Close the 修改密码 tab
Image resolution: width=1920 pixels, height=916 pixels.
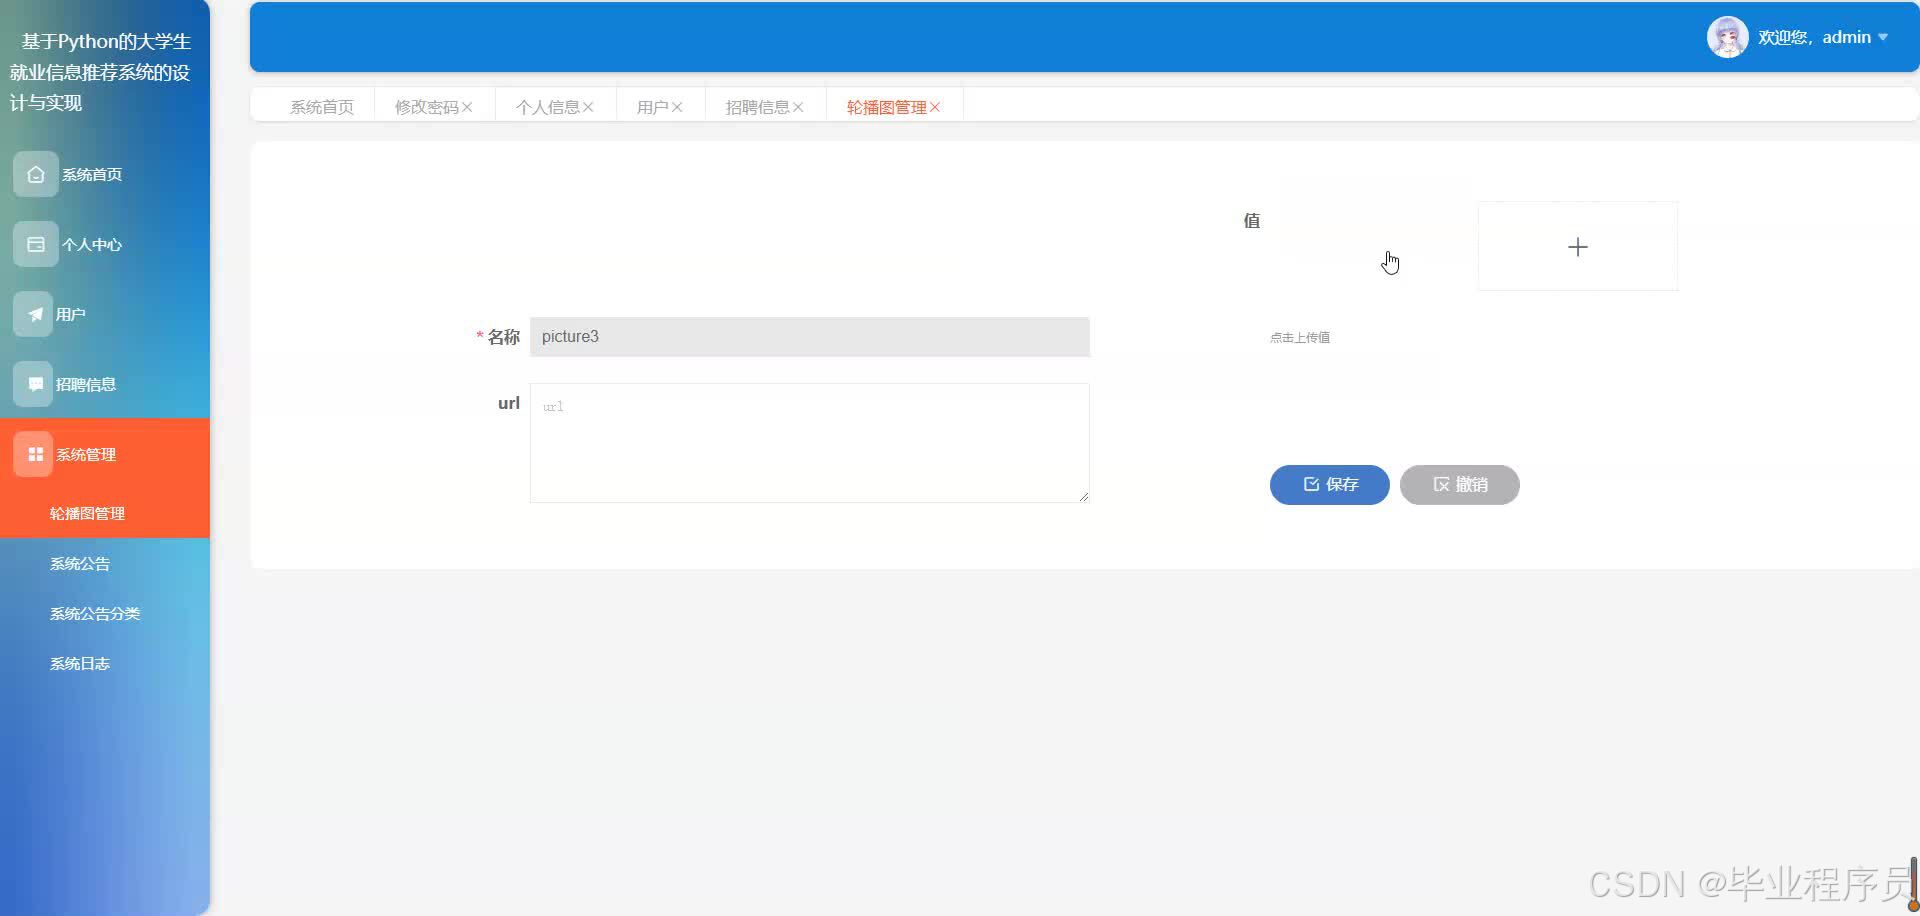pyautogui.click(x=467, y=107)
